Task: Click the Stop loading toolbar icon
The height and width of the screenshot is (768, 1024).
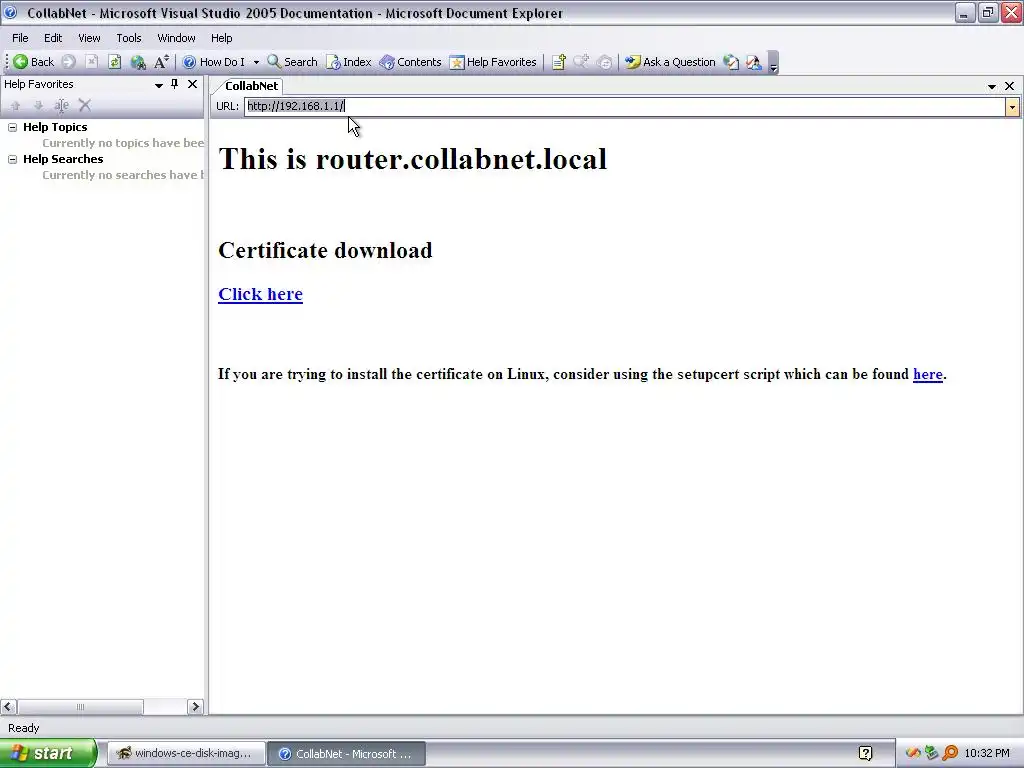Action: (x=91, y=62)
